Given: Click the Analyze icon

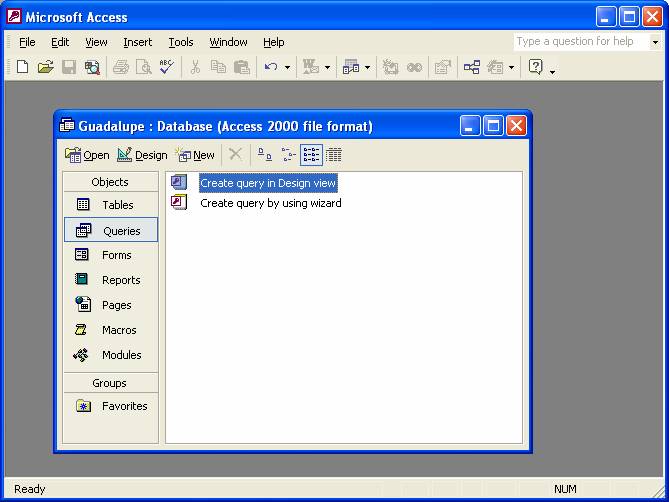Looking at the screenshot, I should [351, 67].
